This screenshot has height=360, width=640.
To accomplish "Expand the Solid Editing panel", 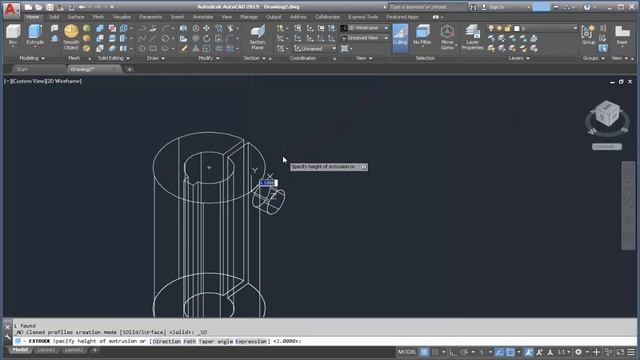I will (x=113, y=58).
